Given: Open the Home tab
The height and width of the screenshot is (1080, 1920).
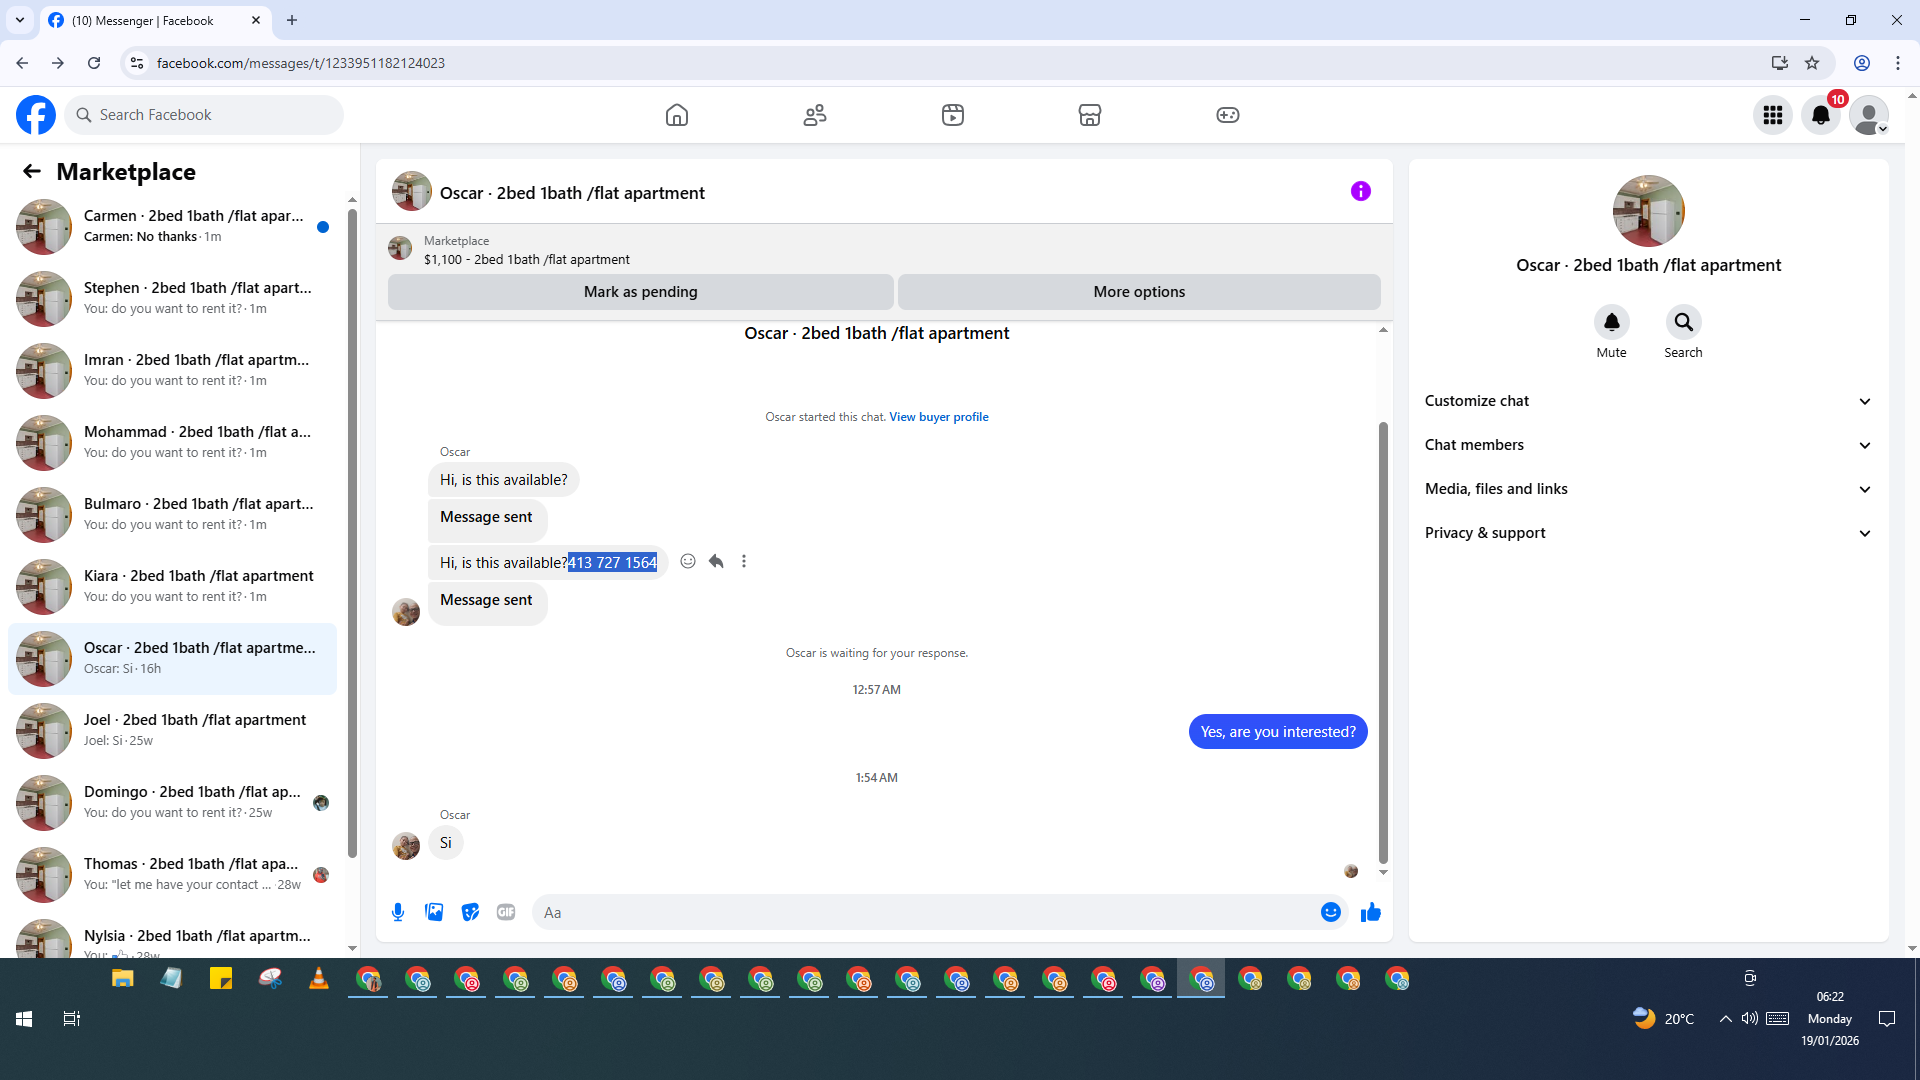Looking at the screenshot, I should (x=677, y=115).
